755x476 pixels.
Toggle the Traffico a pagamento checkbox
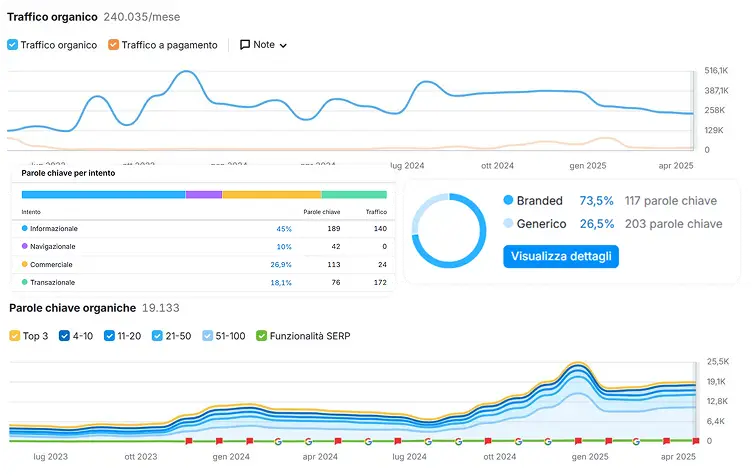point(113,45)
